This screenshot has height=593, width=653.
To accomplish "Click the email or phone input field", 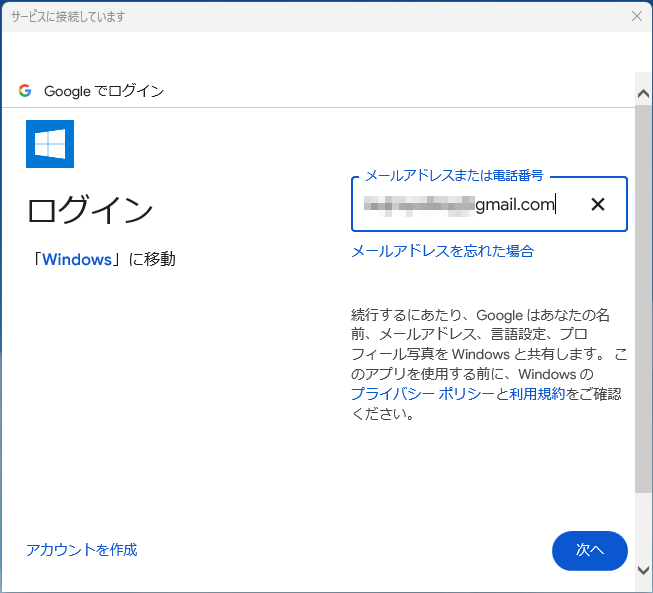I will (489, 204).
